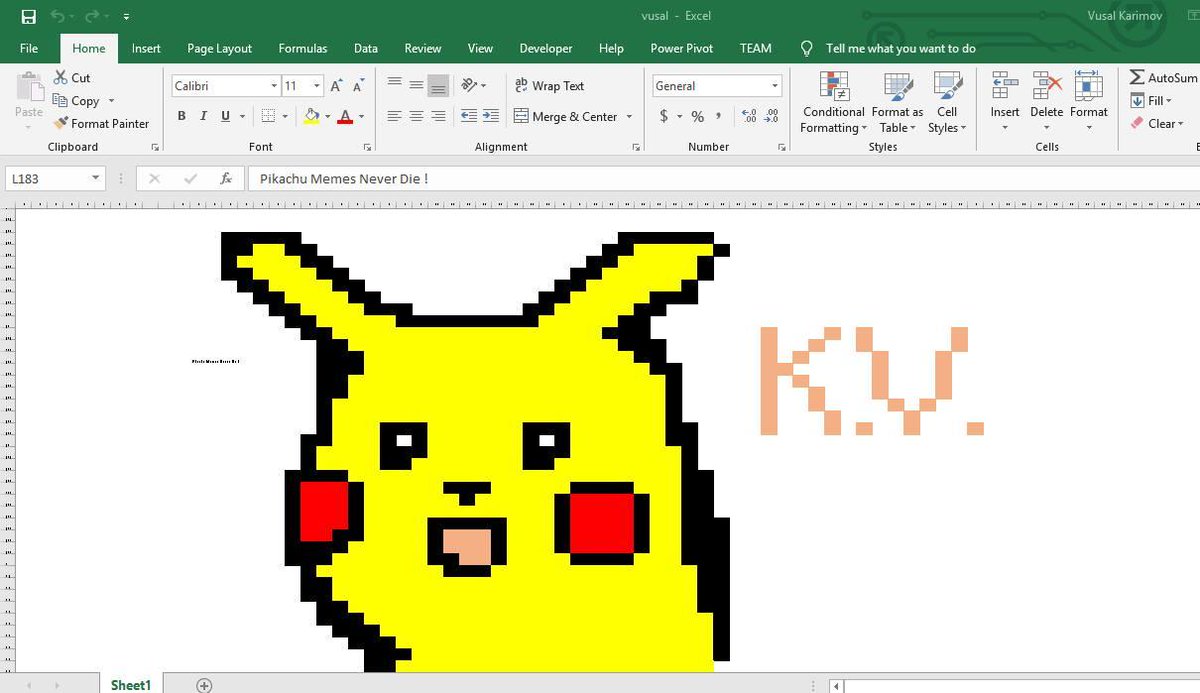Viewport: 1200px width, 693px height.
Task: Click Decrease Font Size icon
Action: point(358,86)
